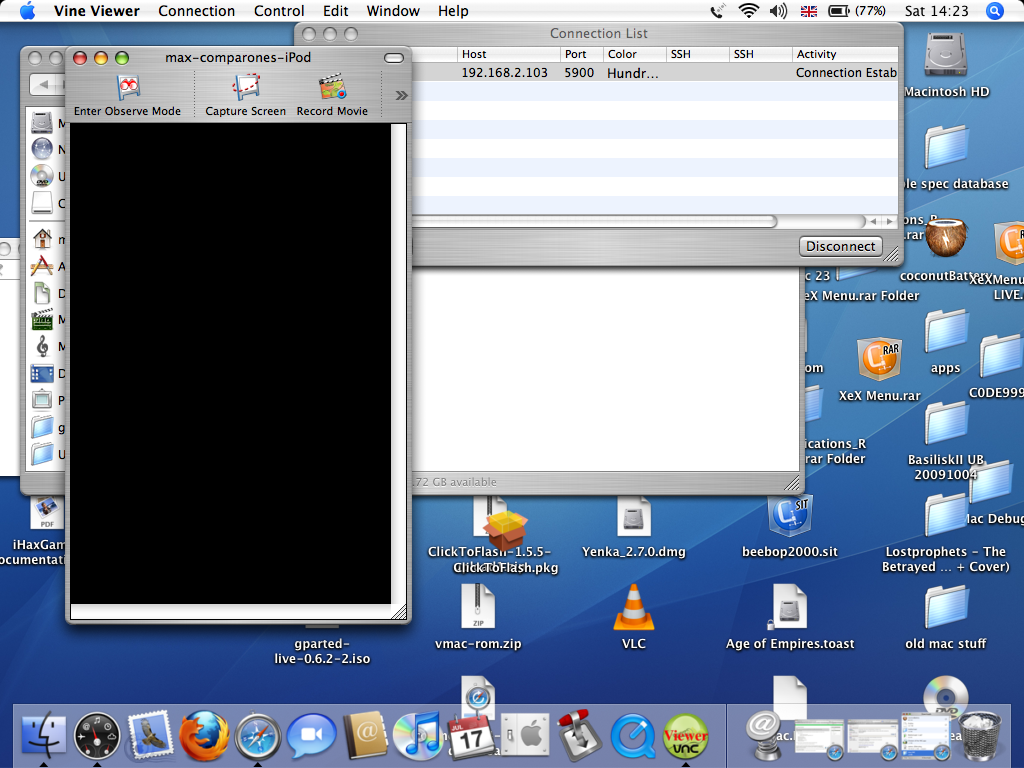
Task: Sort the Connection List by Port column
Action: coord(581,54)
